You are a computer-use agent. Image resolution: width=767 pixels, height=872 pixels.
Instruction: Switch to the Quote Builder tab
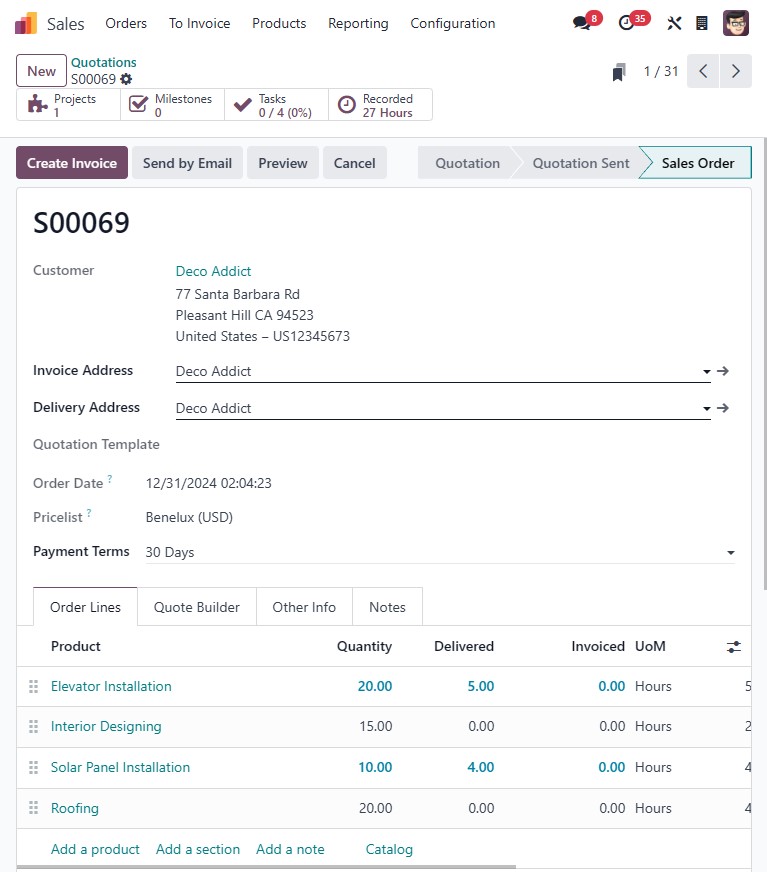(196, 606)
